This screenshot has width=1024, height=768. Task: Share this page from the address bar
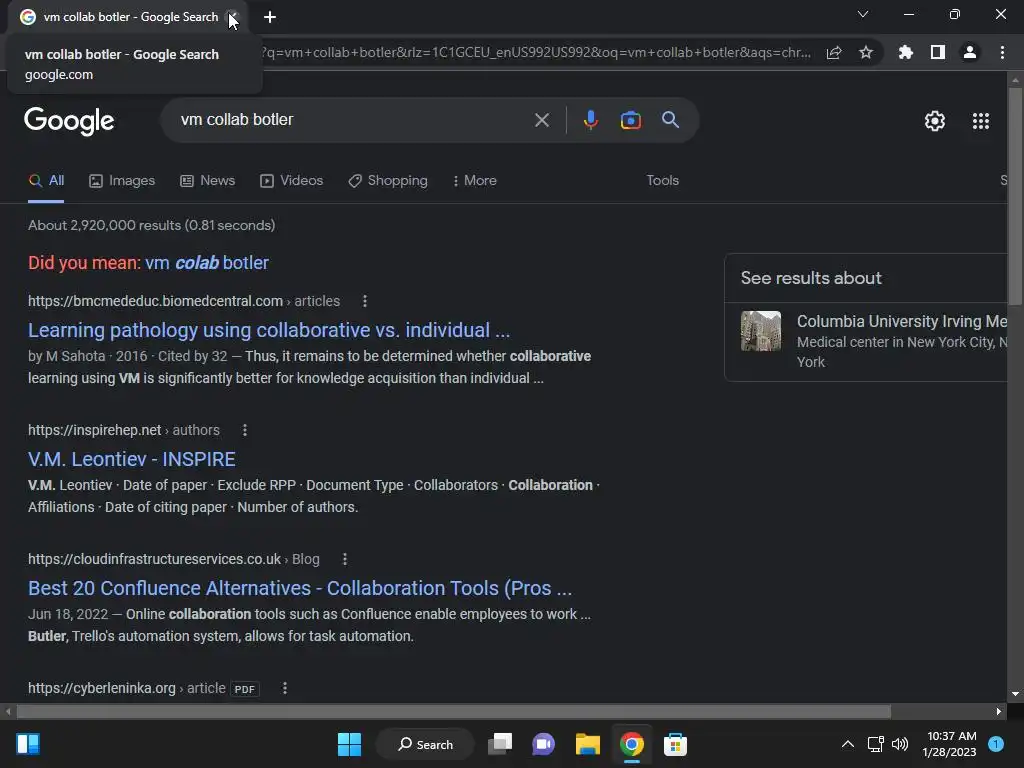[833, 53]
